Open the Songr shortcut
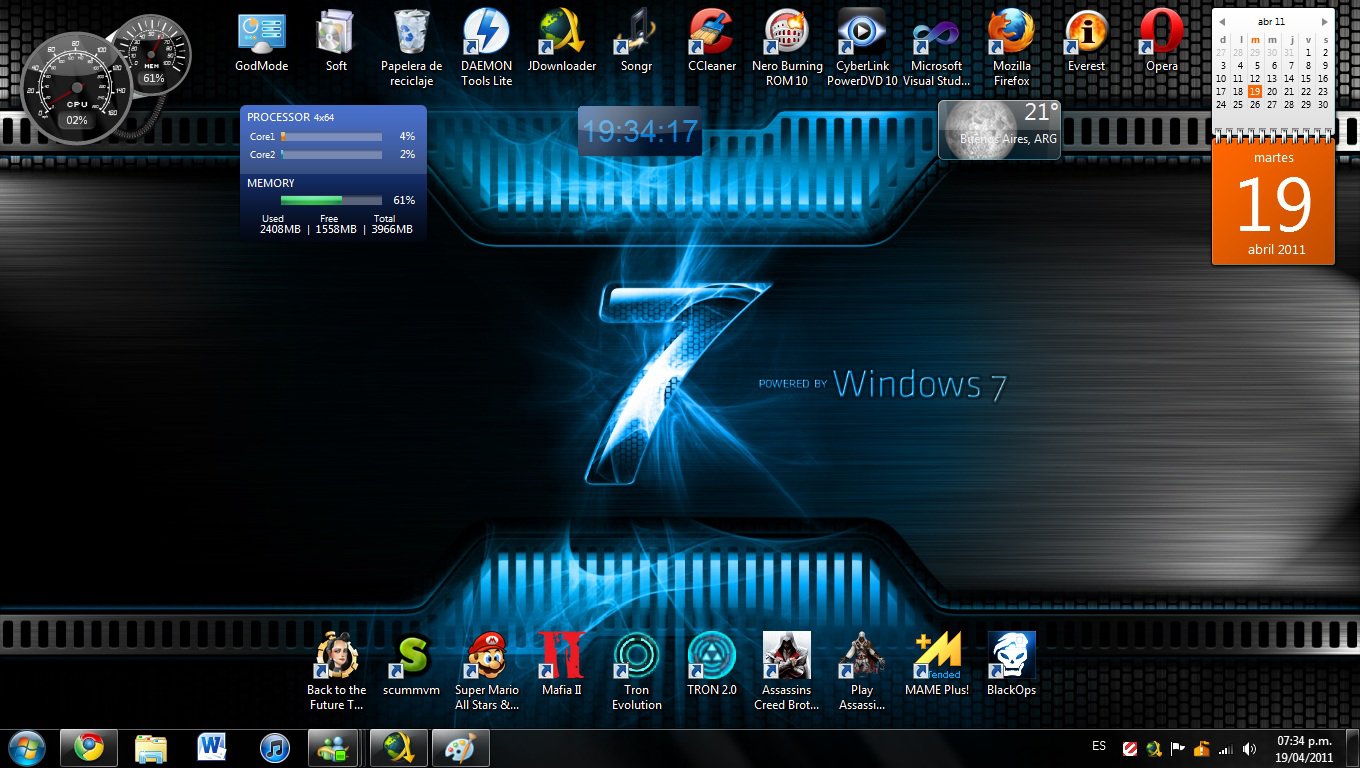The height and width of the screenshot is (768, 1360). tap(636, 41)
